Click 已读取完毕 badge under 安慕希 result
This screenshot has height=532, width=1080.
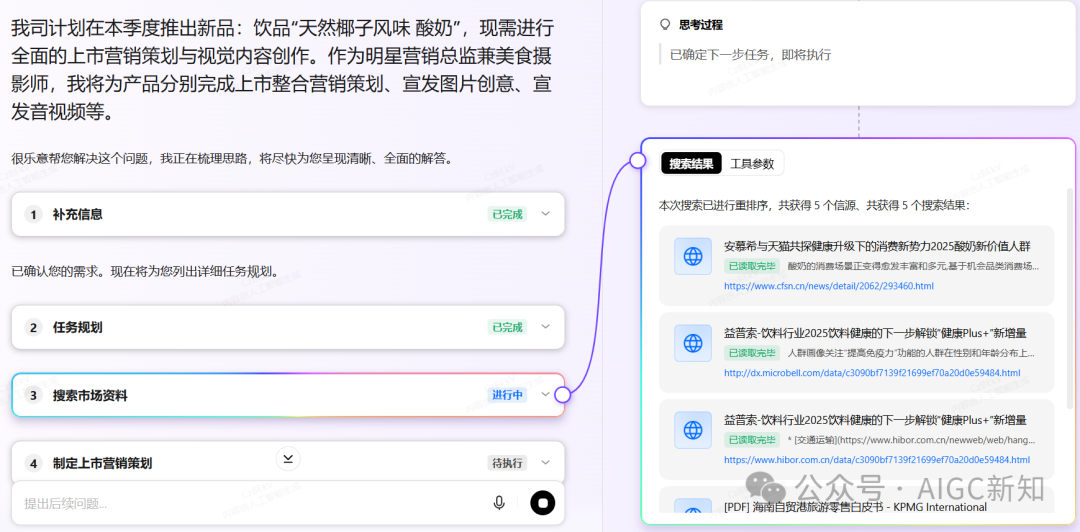coord(751,266)
